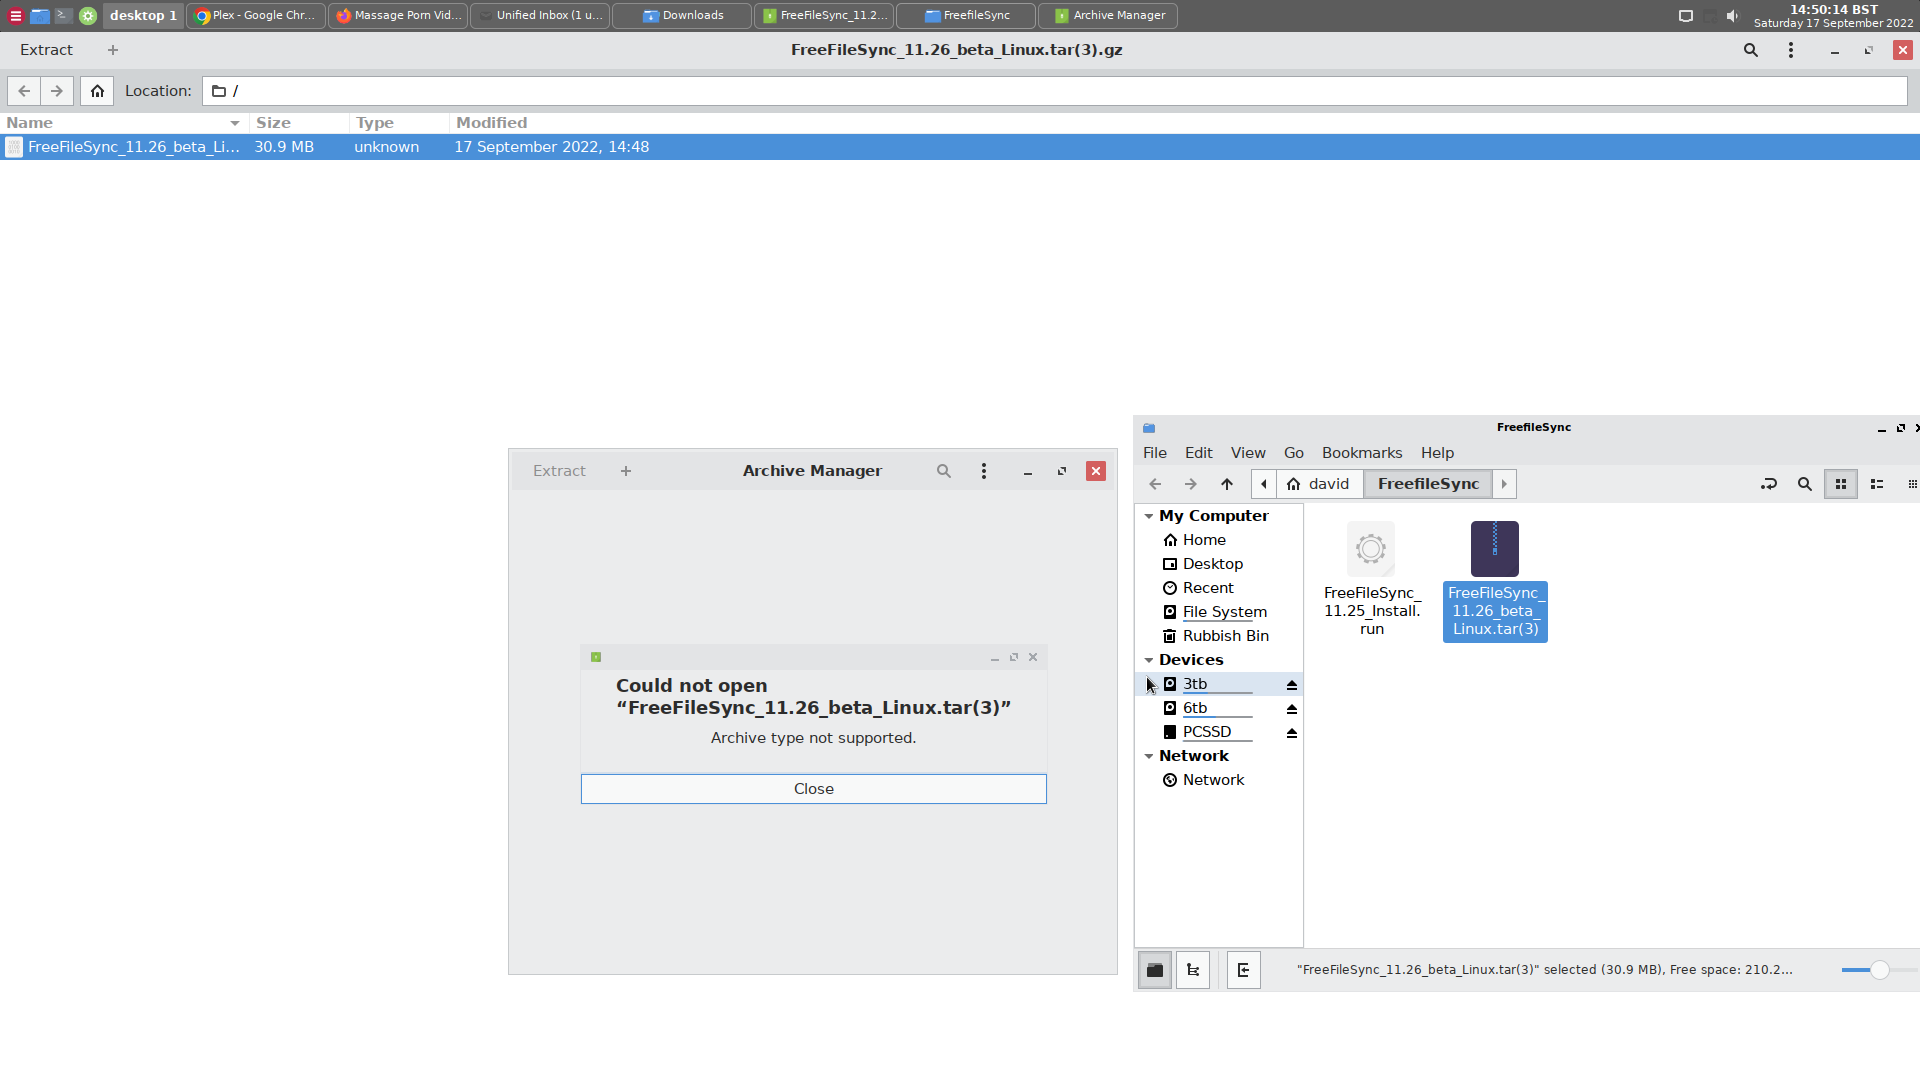This screenshot has height=1080, width=1920.
Task: Collapse the Network sidebar section
Action: tap(1149, 756)
